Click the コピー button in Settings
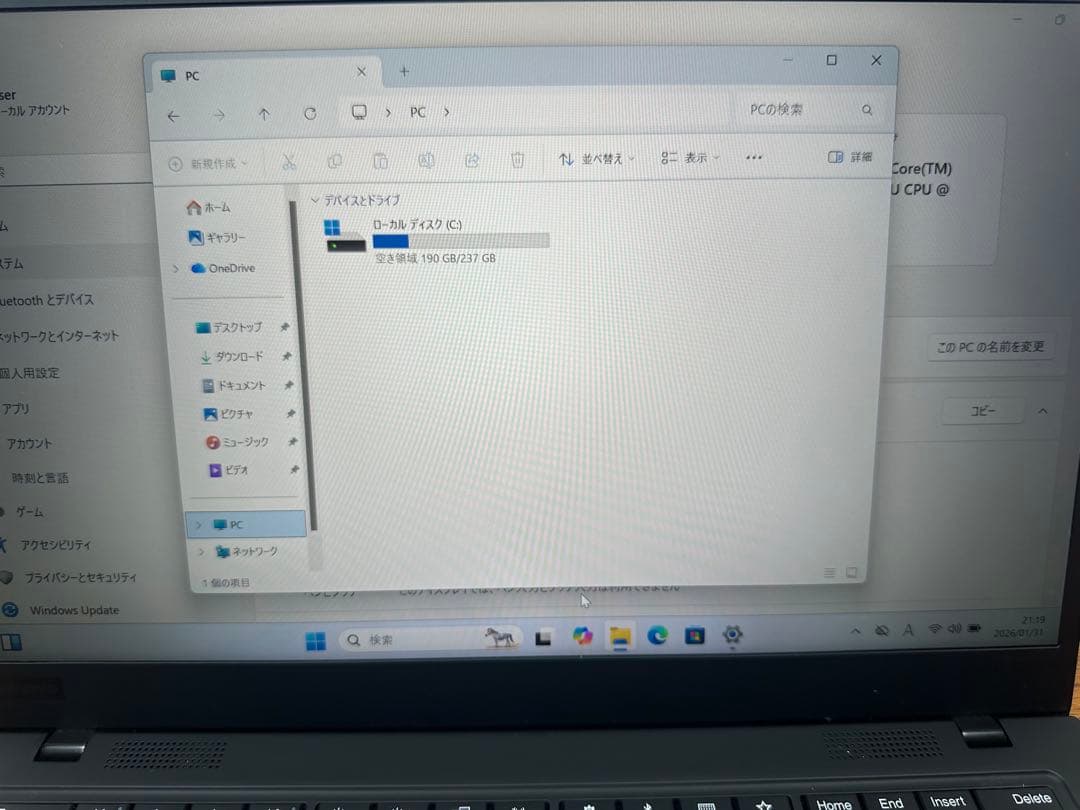Screen dimensions: 1080x810 982,412
